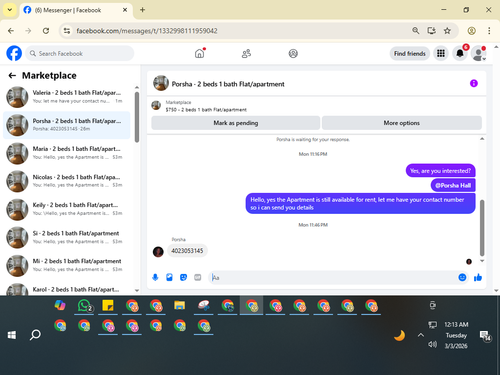Click the 4023053145 message bubble

tap(187, 251)
